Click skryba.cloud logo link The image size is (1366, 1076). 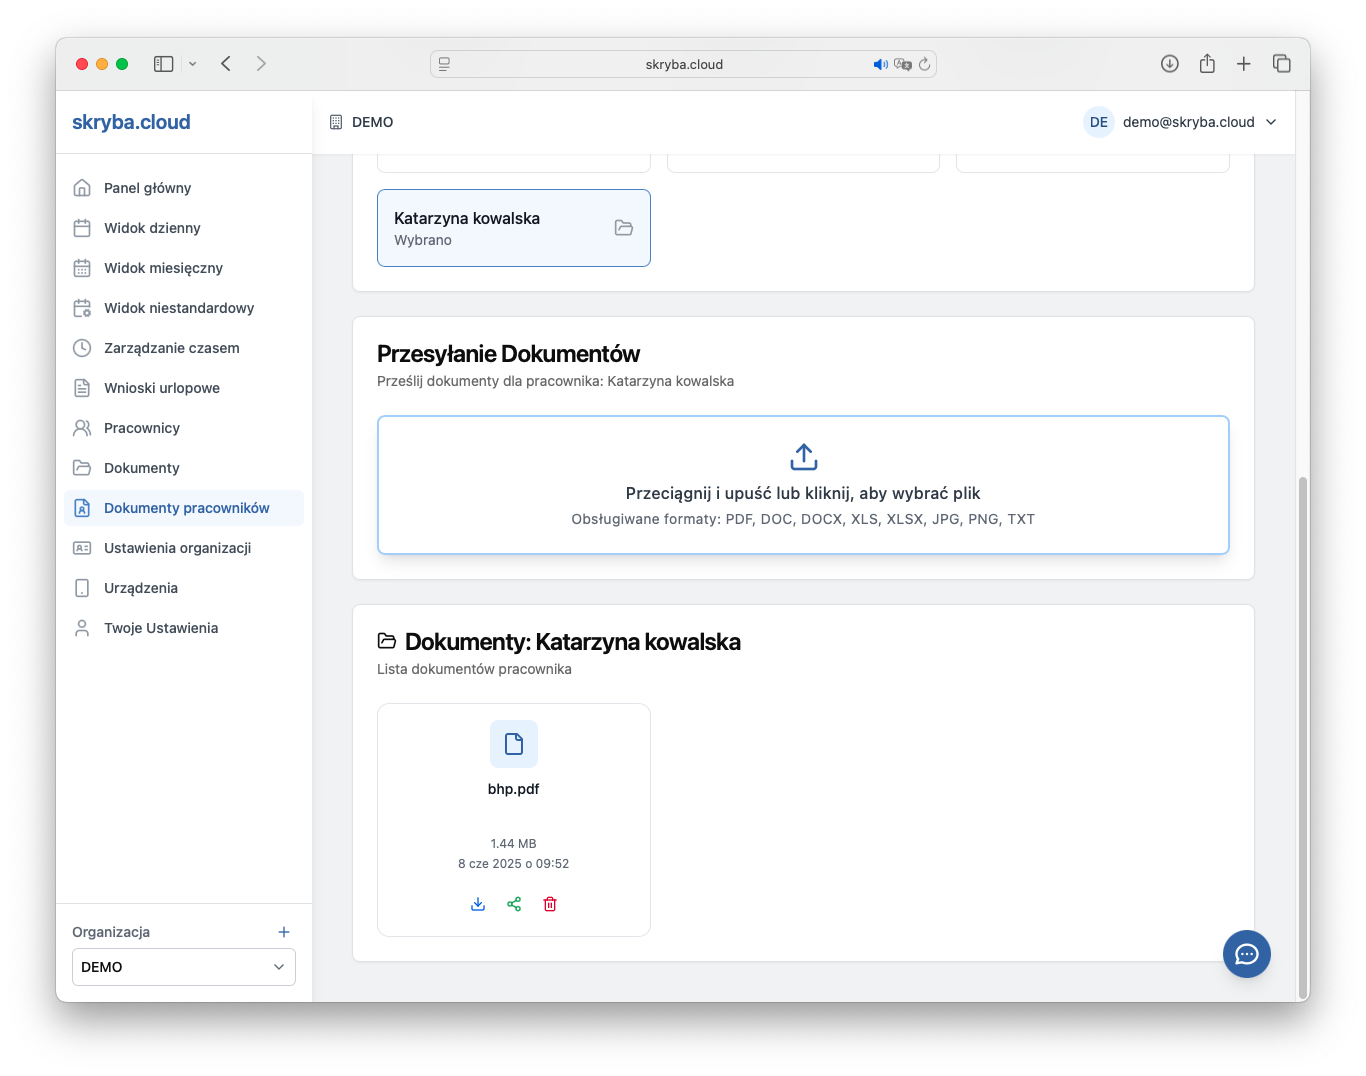click(131, 122)
